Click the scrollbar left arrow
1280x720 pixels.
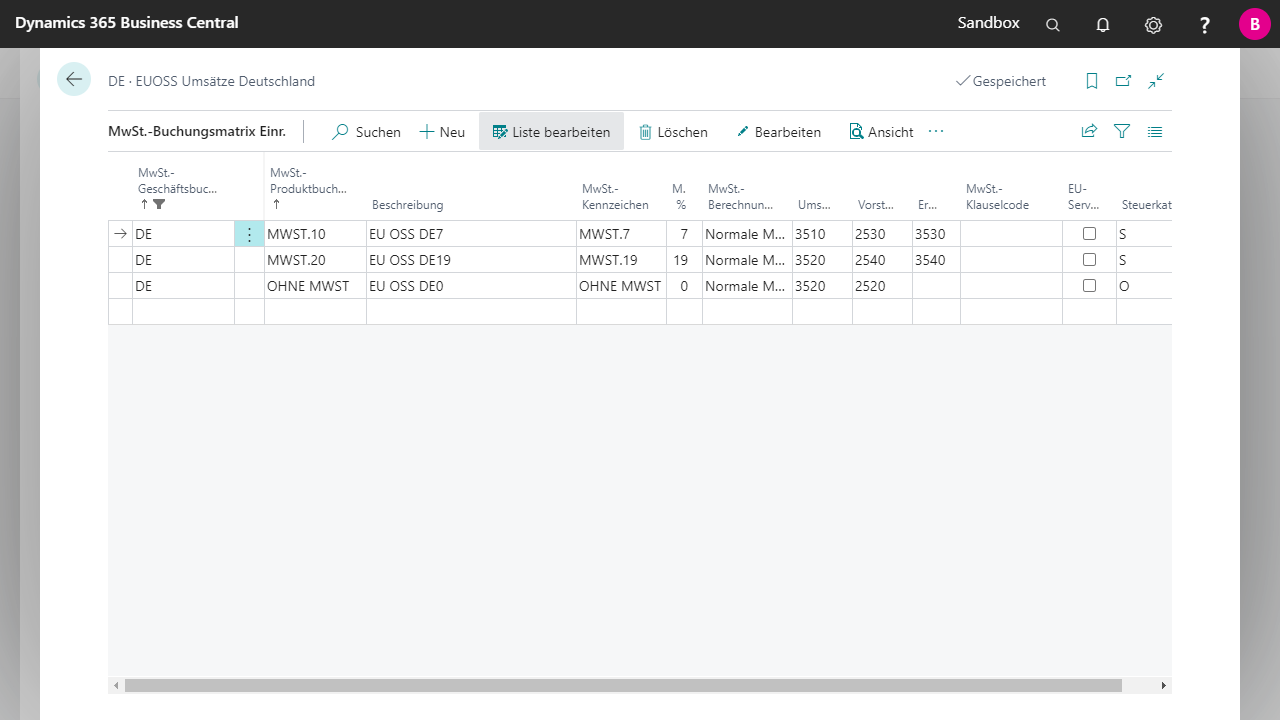[x=116, y=686]
